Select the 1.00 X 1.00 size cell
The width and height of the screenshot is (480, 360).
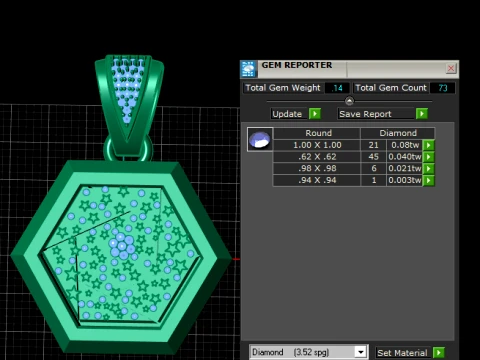click(x=317, y=145)
